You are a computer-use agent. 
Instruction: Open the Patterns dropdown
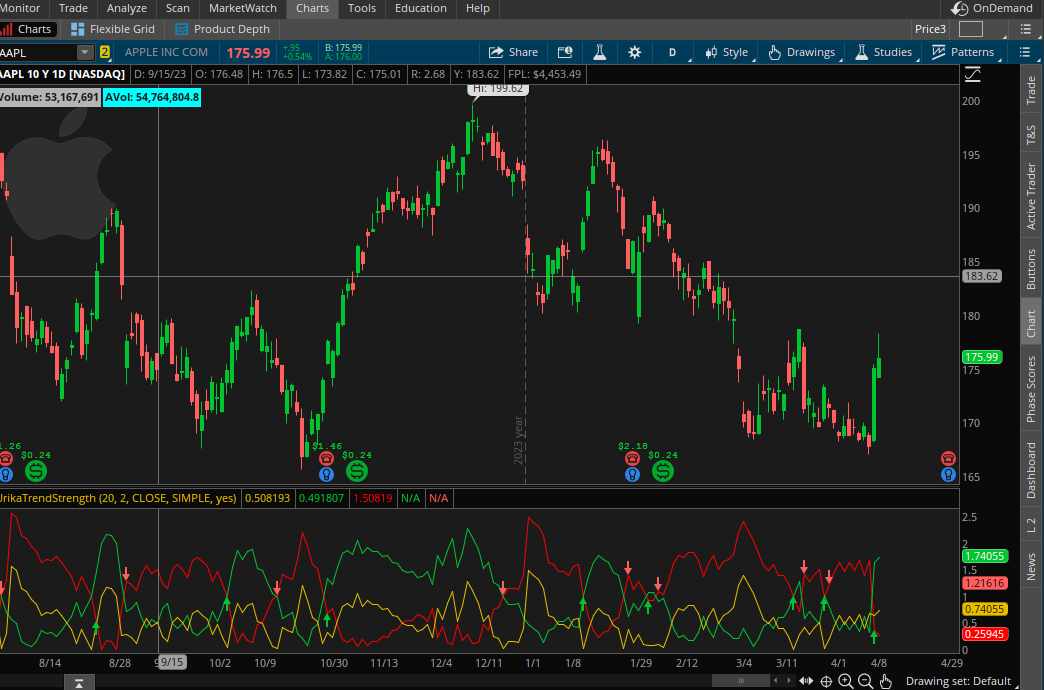tap(963, 52)
